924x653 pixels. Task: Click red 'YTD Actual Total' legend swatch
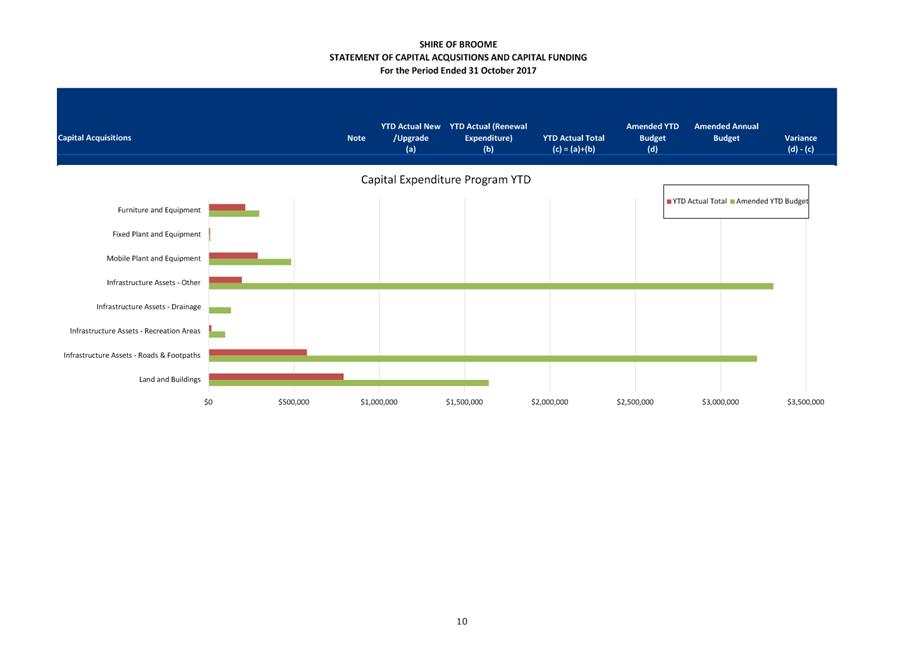(x=669, y=202)
